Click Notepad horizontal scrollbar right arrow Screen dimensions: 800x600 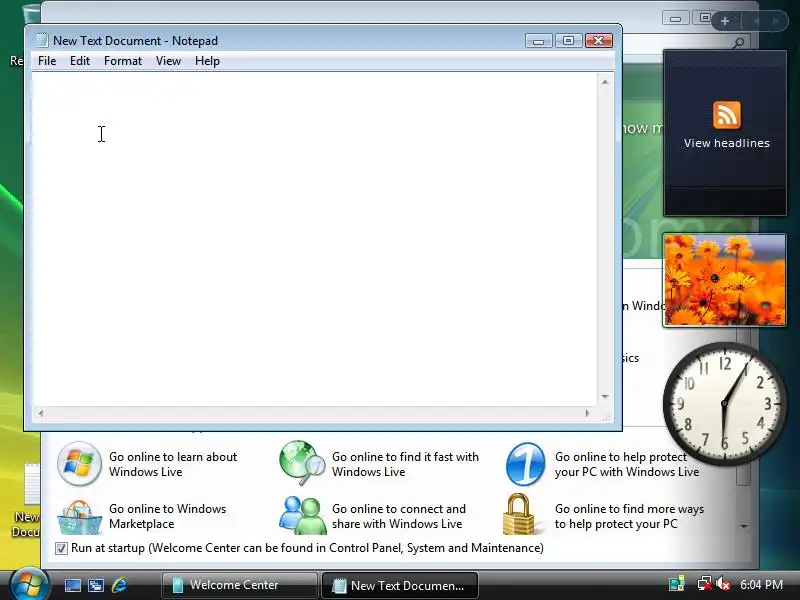[x=587, y=413]
